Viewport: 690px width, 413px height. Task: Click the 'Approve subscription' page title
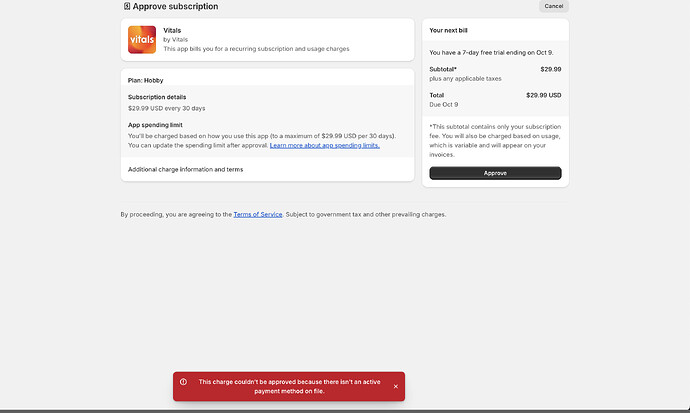pyautogui.click(x=175, y=6)
